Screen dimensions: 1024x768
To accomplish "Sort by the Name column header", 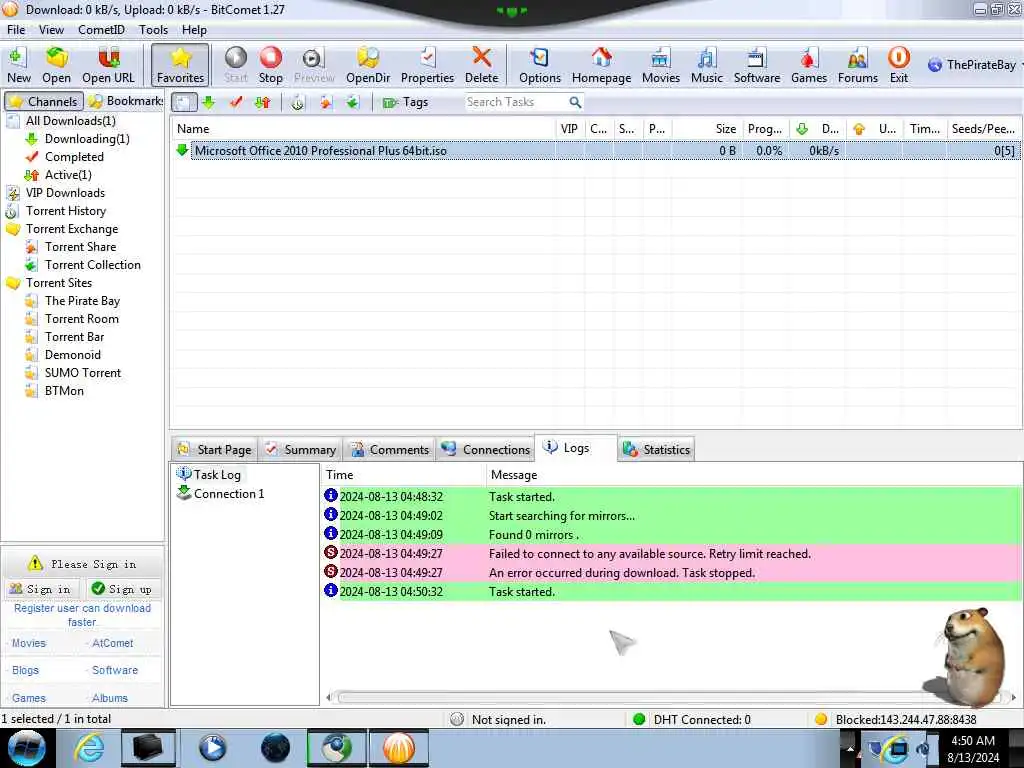I will (x=363, y=129).
